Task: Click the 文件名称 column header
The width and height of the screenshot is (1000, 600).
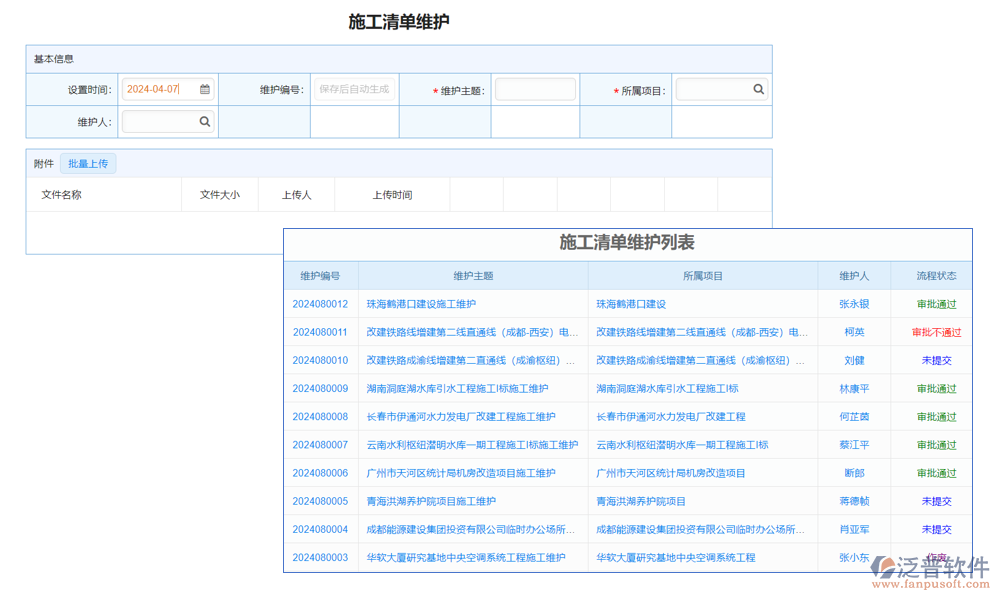Action: click(62, 195)
